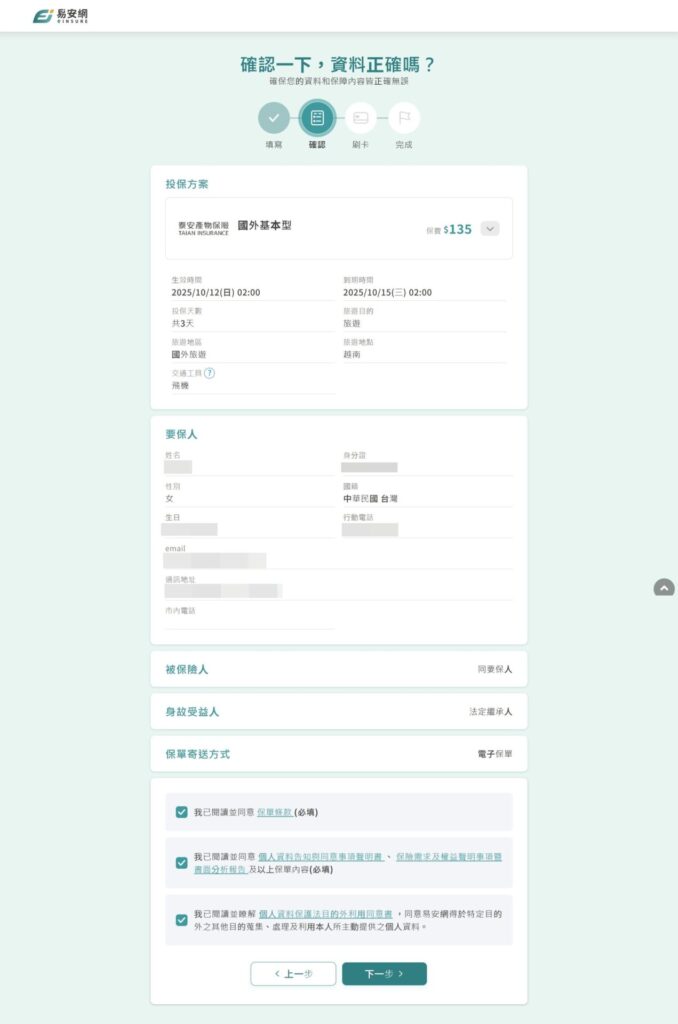Toggle the 個人資料告知 agreement checkbox
The height and width of the screenshot is (1024, 678).
(x=181, y=862)
